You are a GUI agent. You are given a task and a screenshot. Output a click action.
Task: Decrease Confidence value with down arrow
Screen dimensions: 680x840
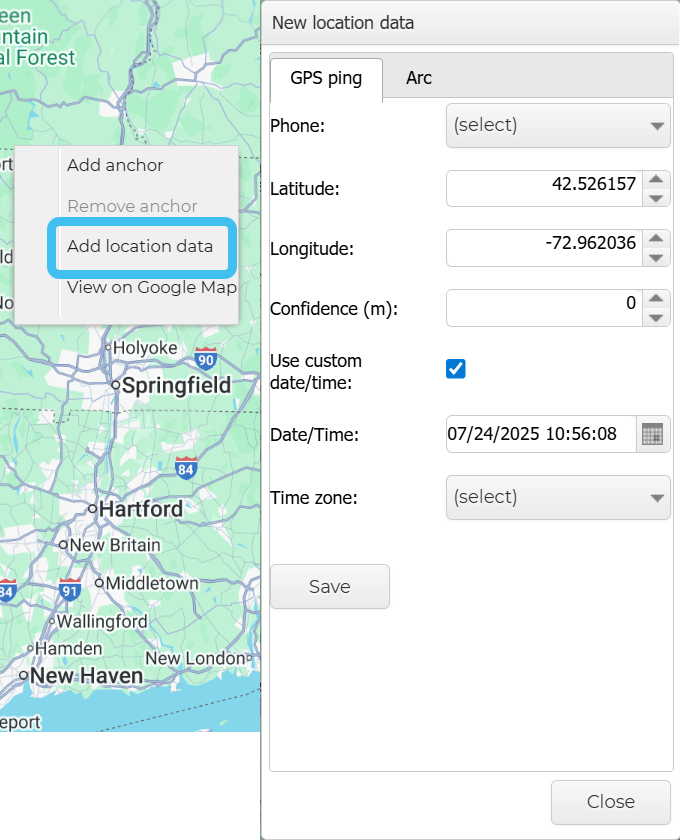coord(655,318)
